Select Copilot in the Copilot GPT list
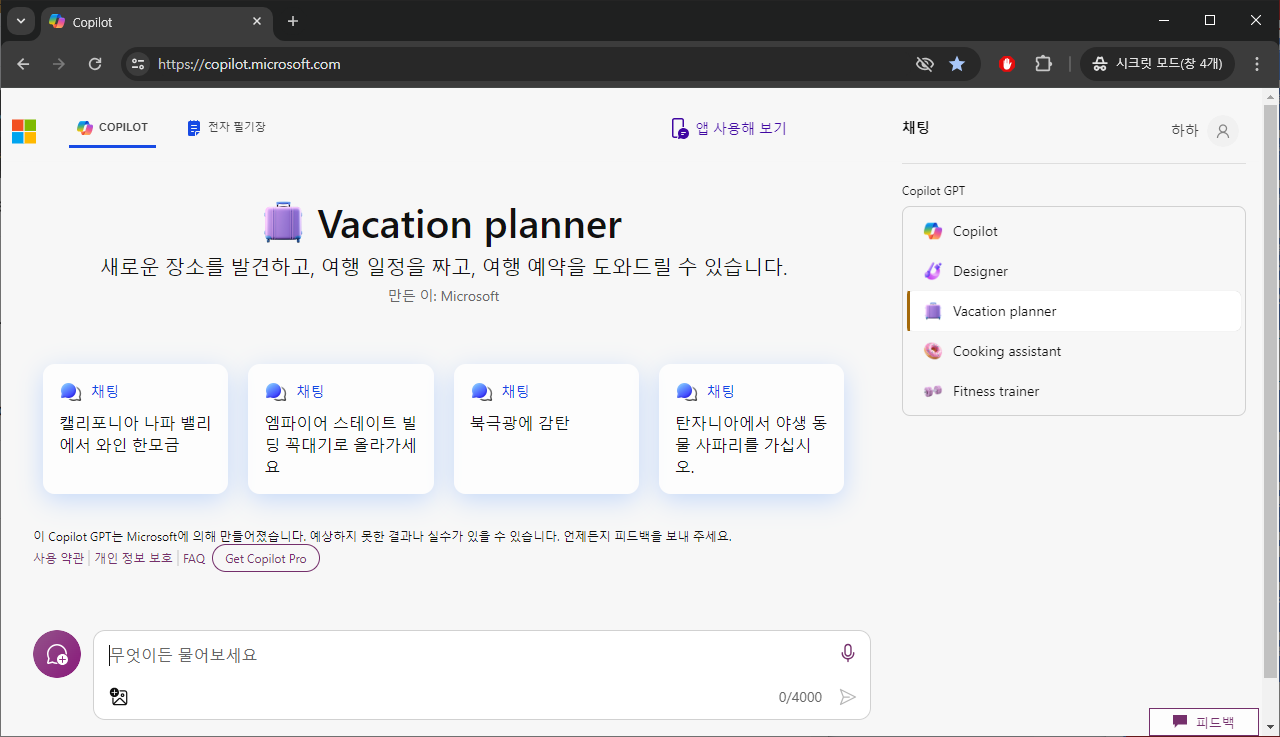This screenshot has height=737, width=1280. [1073, 231]
